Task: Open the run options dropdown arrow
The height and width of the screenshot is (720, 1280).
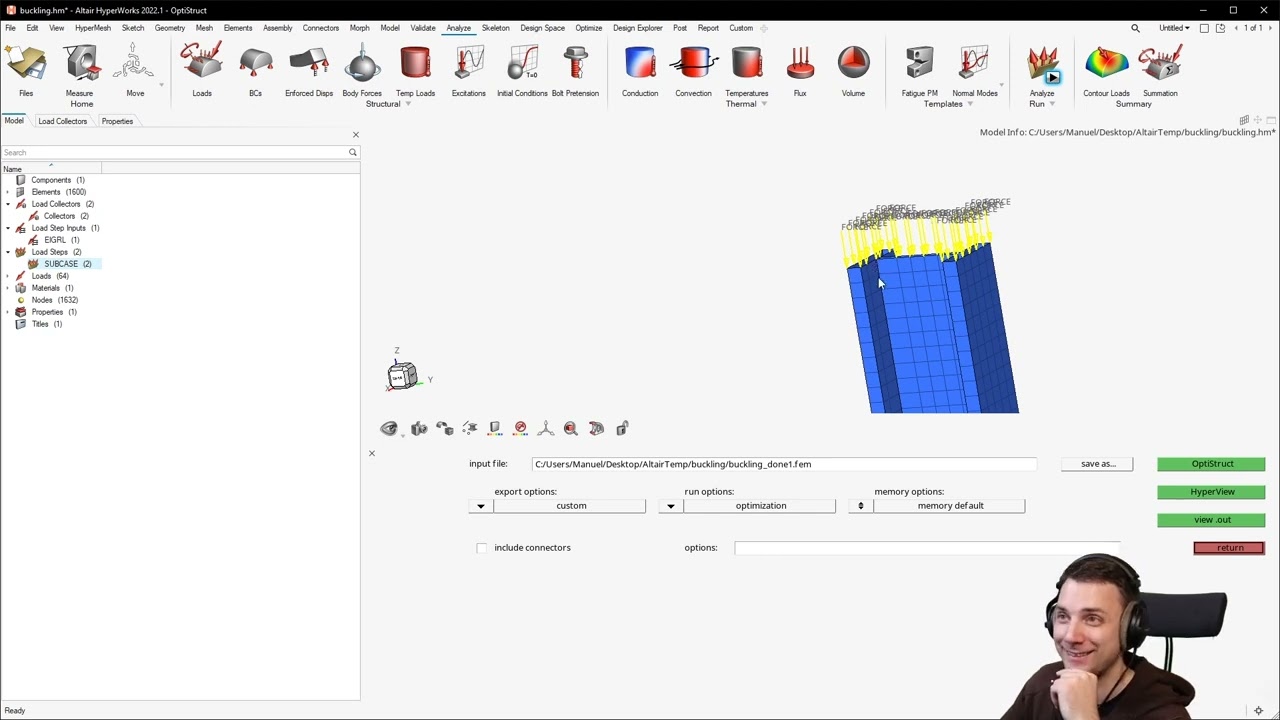Action: click(x=670, y=506)
